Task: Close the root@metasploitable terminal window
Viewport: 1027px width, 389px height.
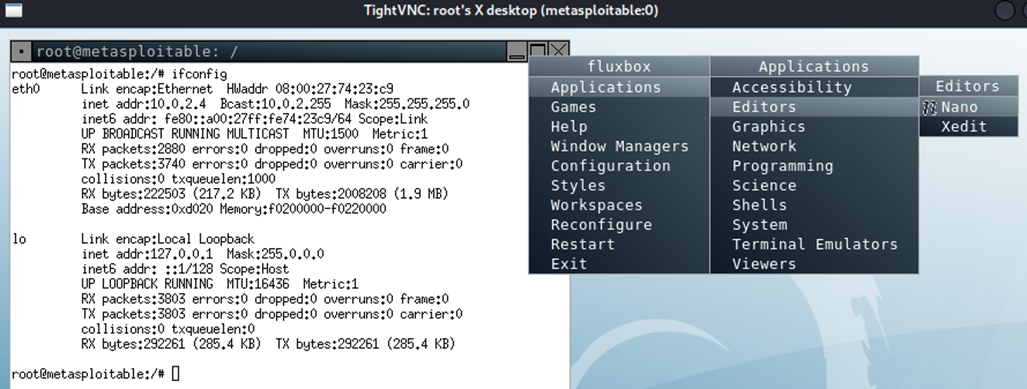Action: [558, 51]
